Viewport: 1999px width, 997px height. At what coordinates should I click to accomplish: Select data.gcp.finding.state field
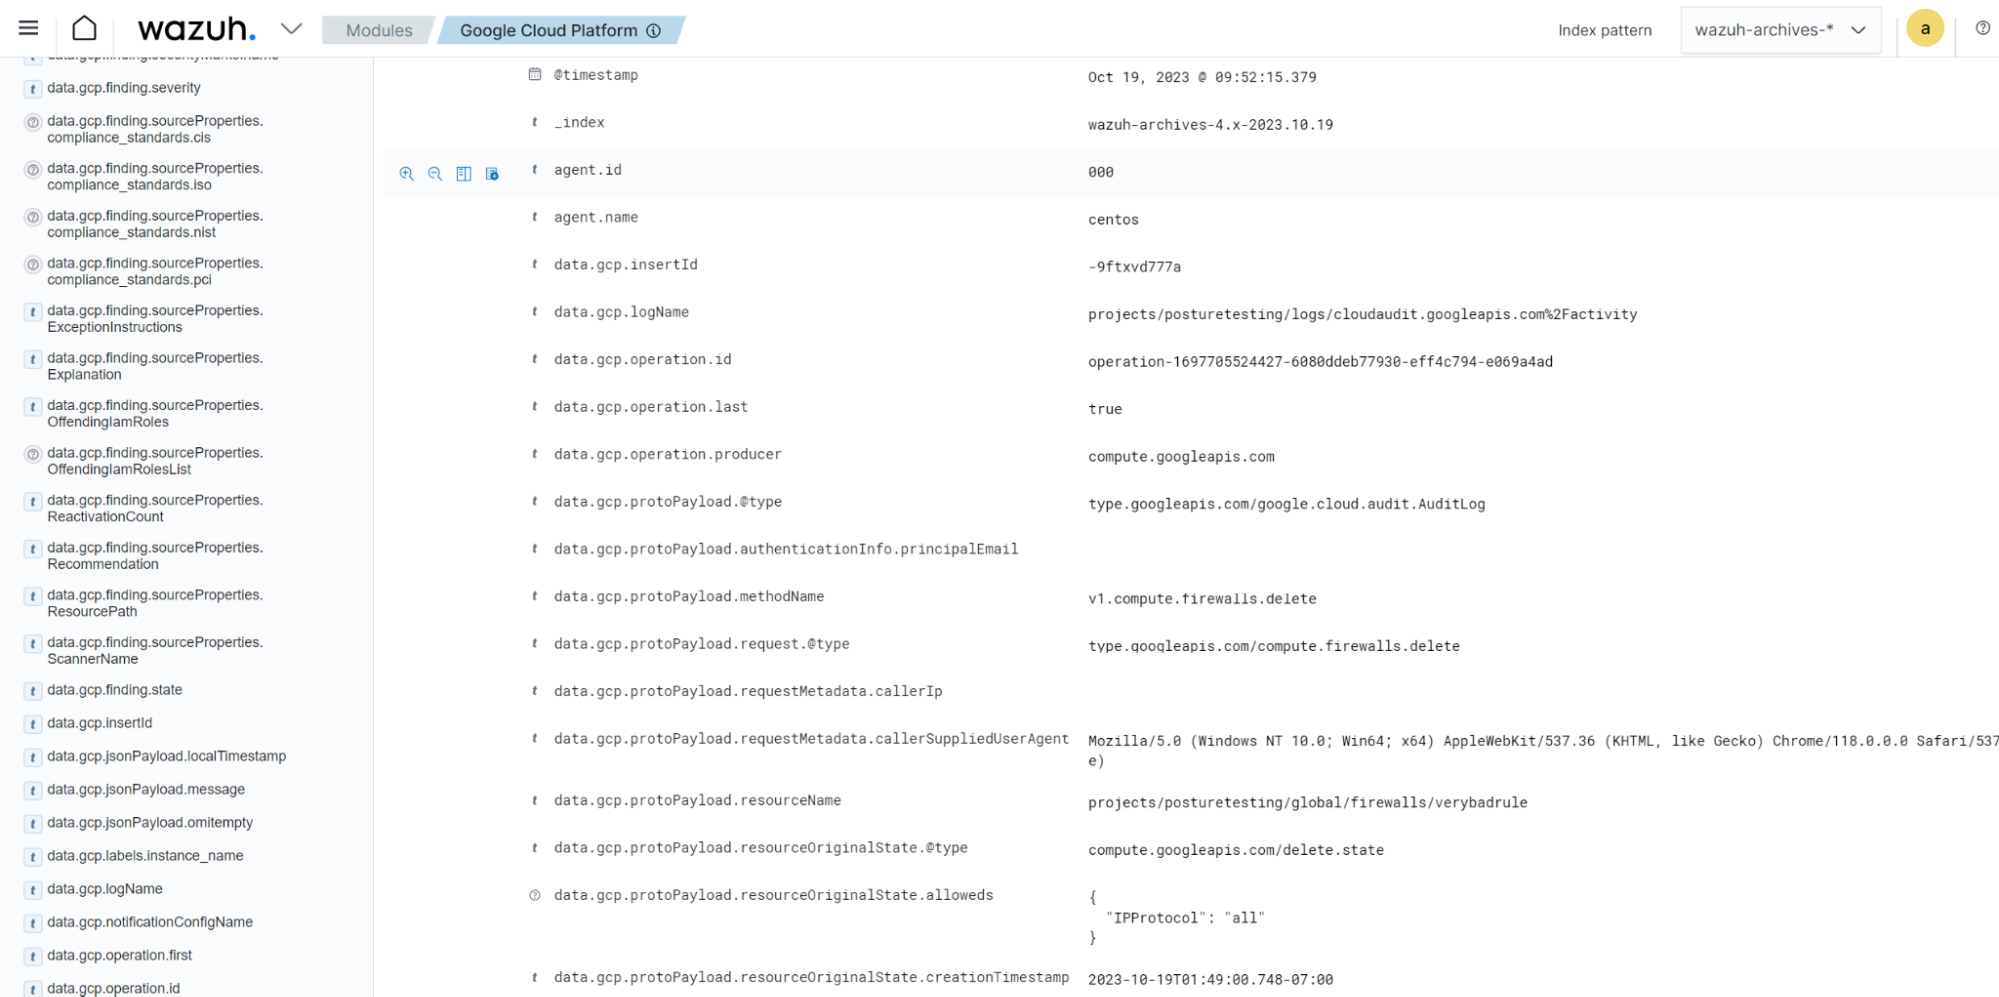coord(115,690)
